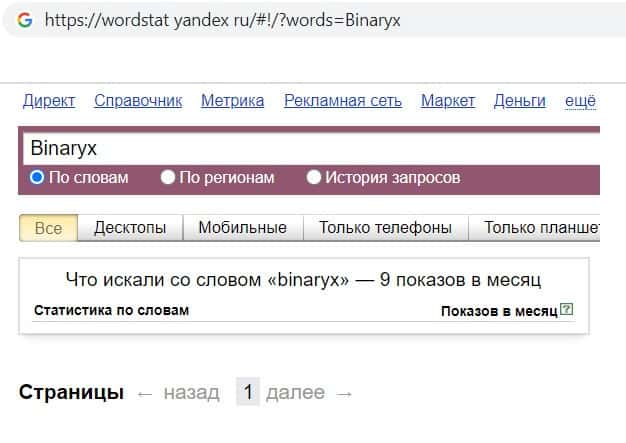Switch to the Мобильные tab

point(243,228)
